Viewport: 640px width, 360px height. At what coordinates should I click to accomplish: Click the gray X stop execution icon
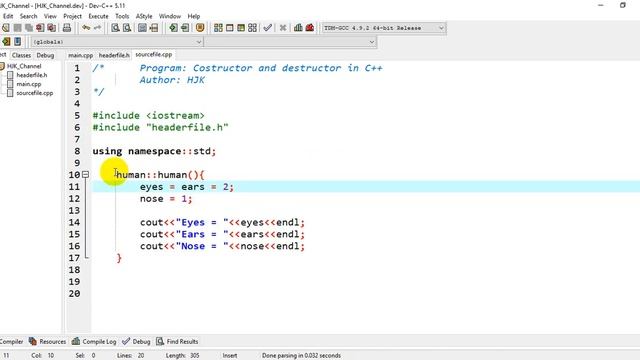pyautogui.click(x=283, y=28)
